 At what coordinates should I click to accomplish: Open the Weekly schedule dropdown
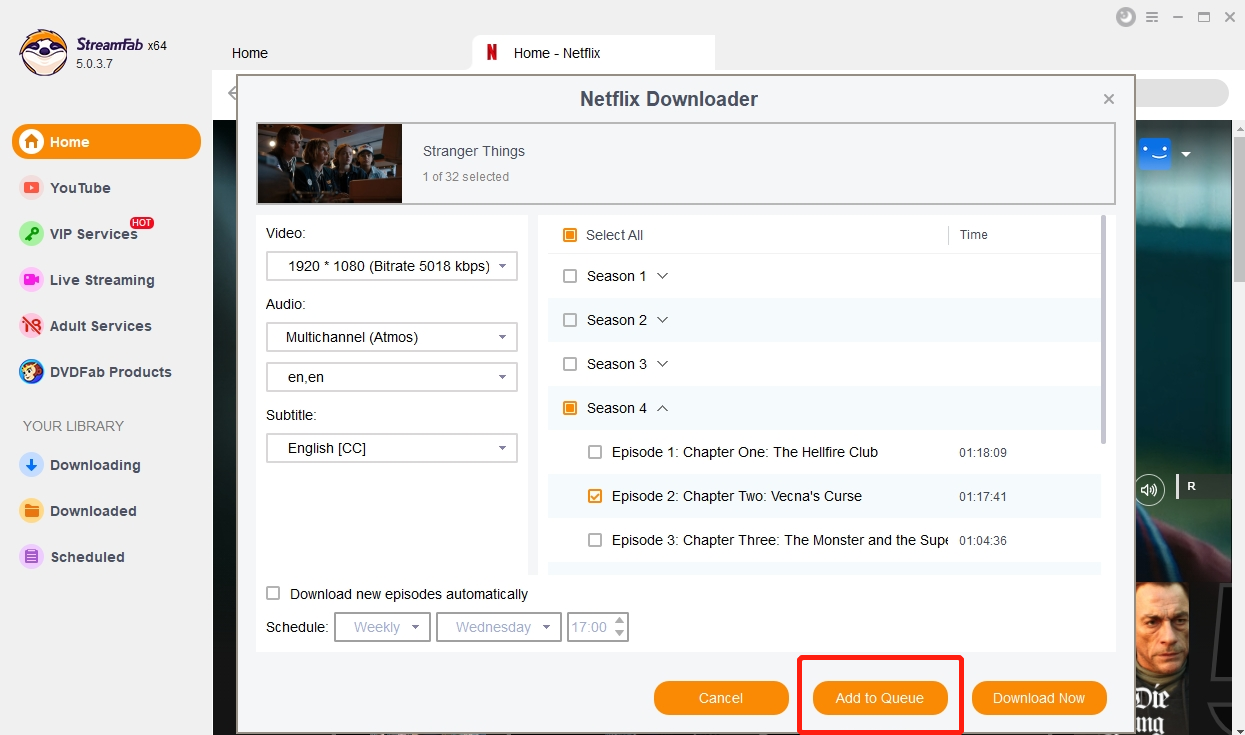coord(383,627)
